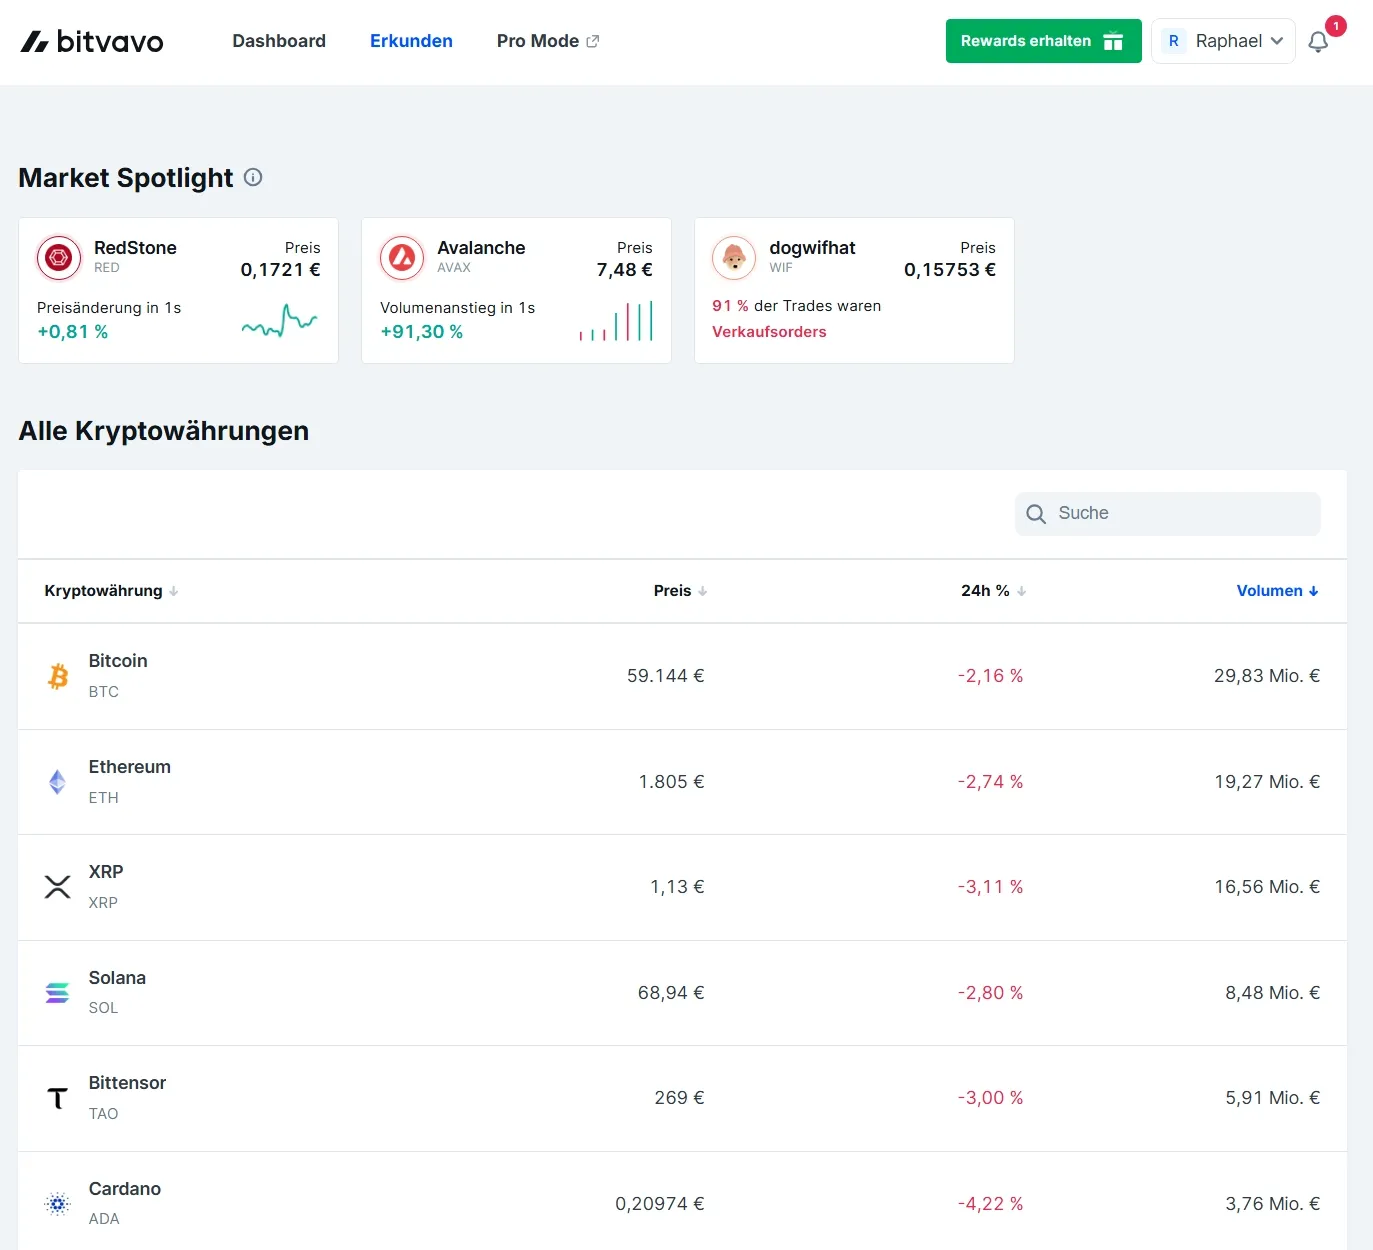
Task: Click Solana 24h change -2,80 %
Action: point(991,993)
